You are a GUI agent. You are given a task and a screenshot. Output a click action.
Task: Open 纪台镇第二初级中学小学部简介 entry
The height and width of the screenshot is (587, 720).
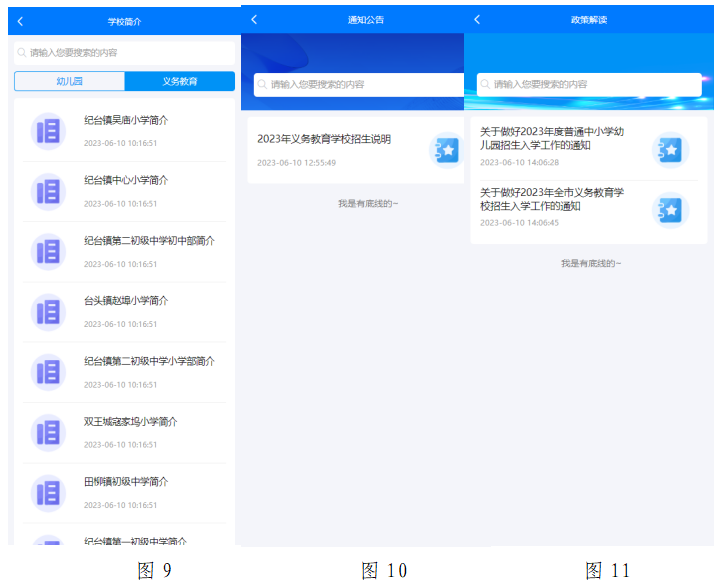[149, 361]
